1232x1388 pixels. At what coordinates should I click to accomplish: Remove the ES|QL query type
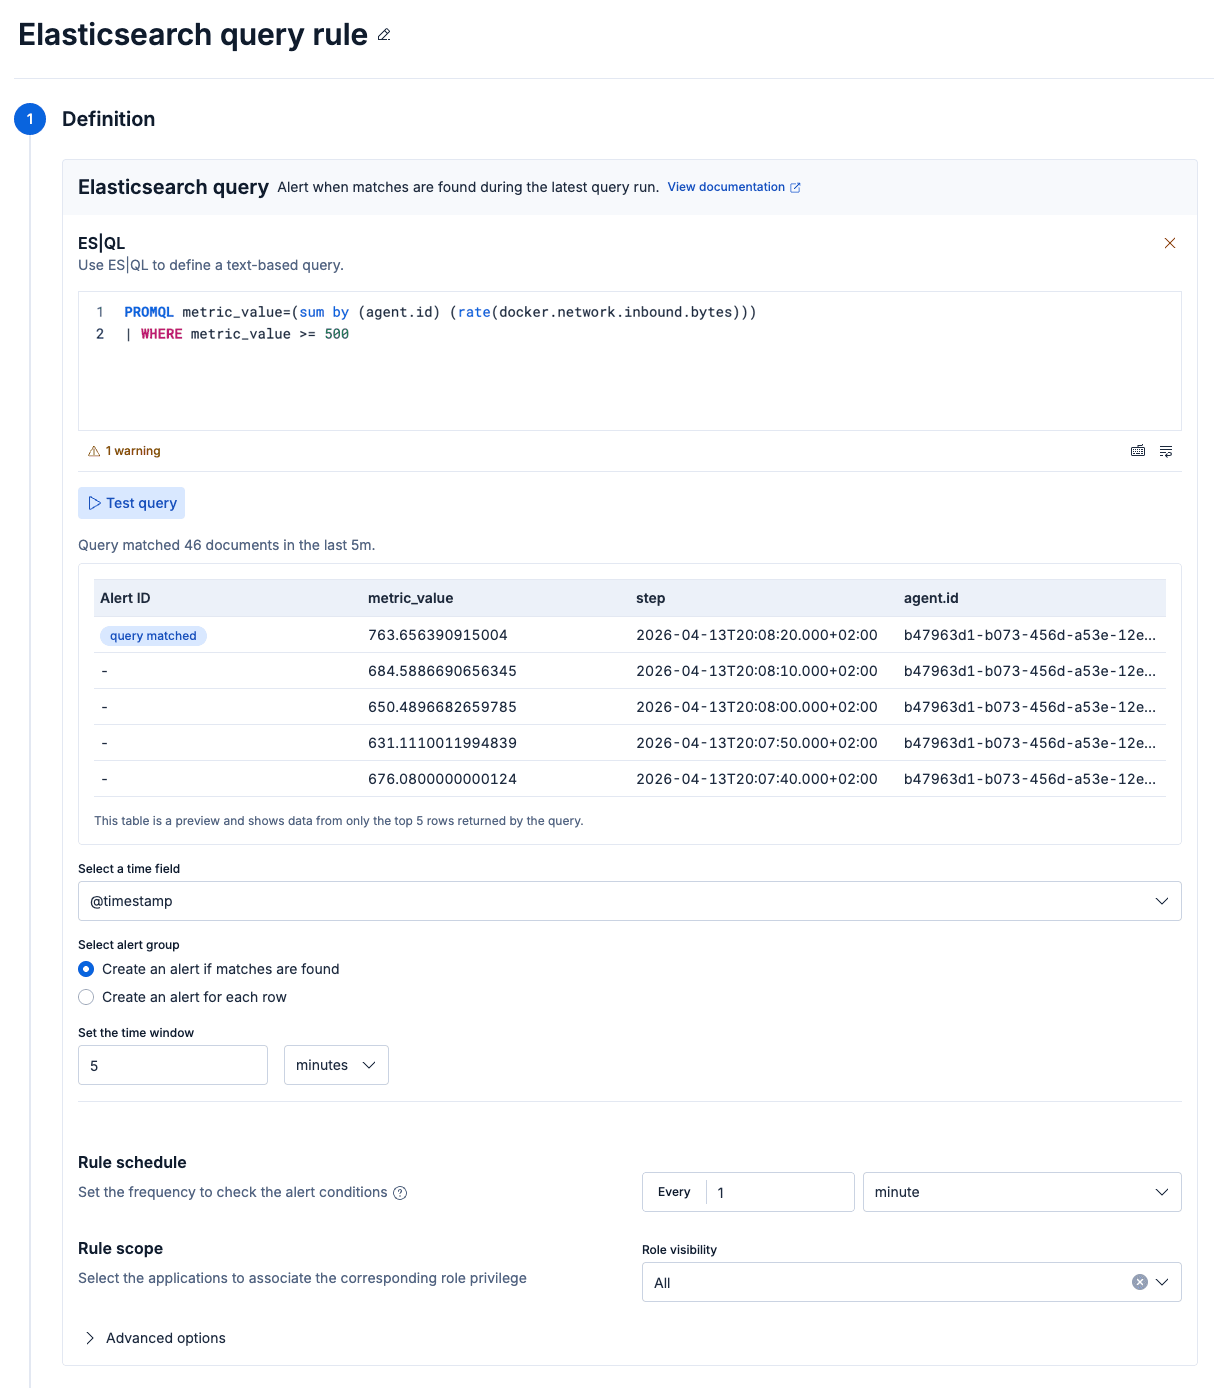click(1170, 243)
